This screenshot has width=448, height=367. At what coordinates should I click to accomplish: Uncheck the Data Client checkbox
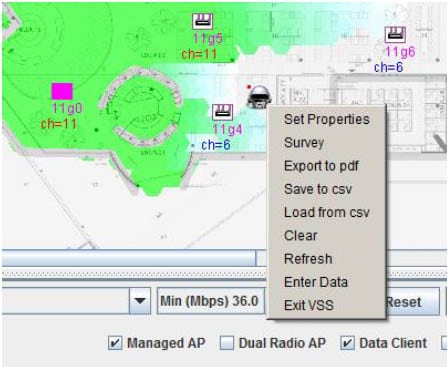click(347, 343)
